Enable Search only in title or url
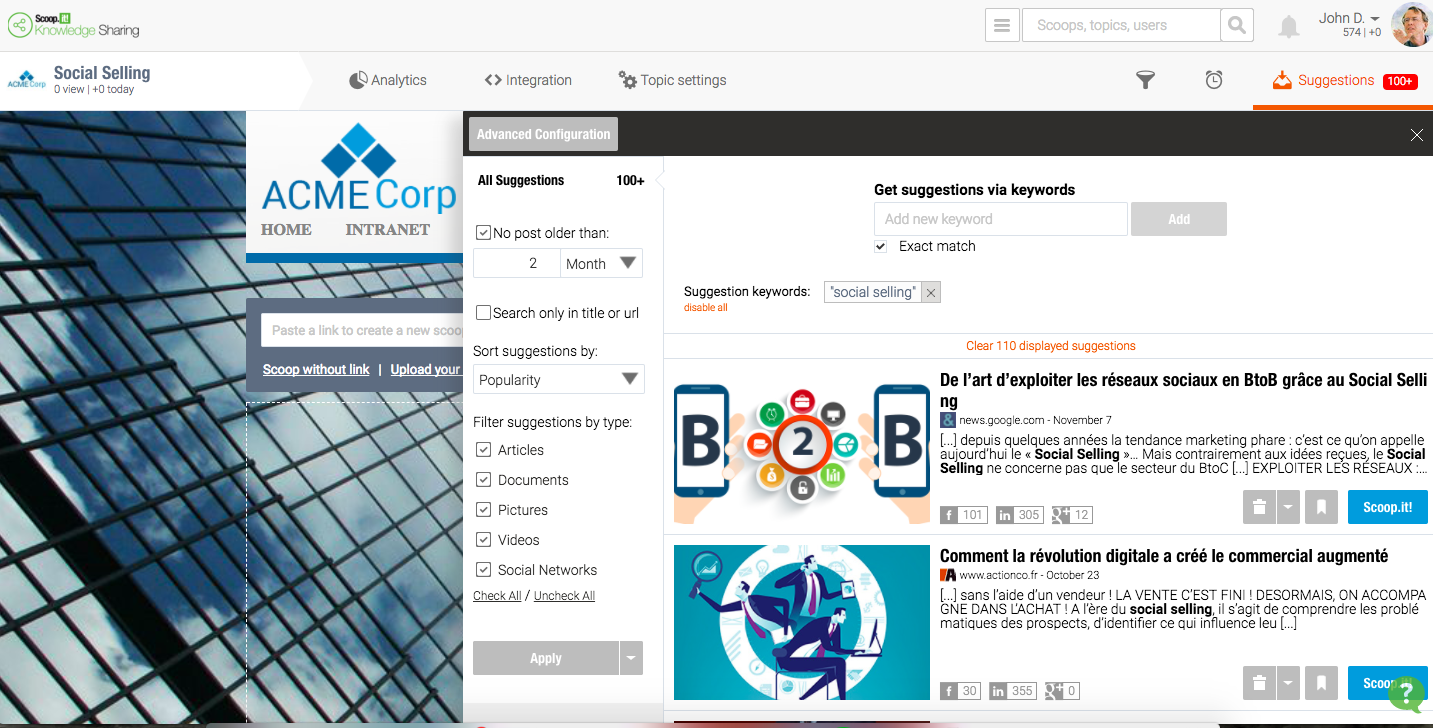Viewport: 1433px width, 728px height. click(484, 313)
